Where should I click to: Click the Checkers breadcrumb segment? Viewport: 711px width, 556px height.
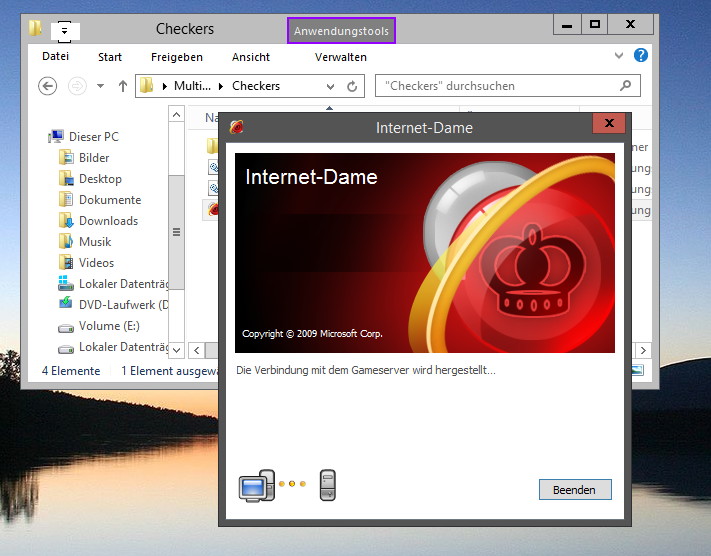tap(256, 86)
